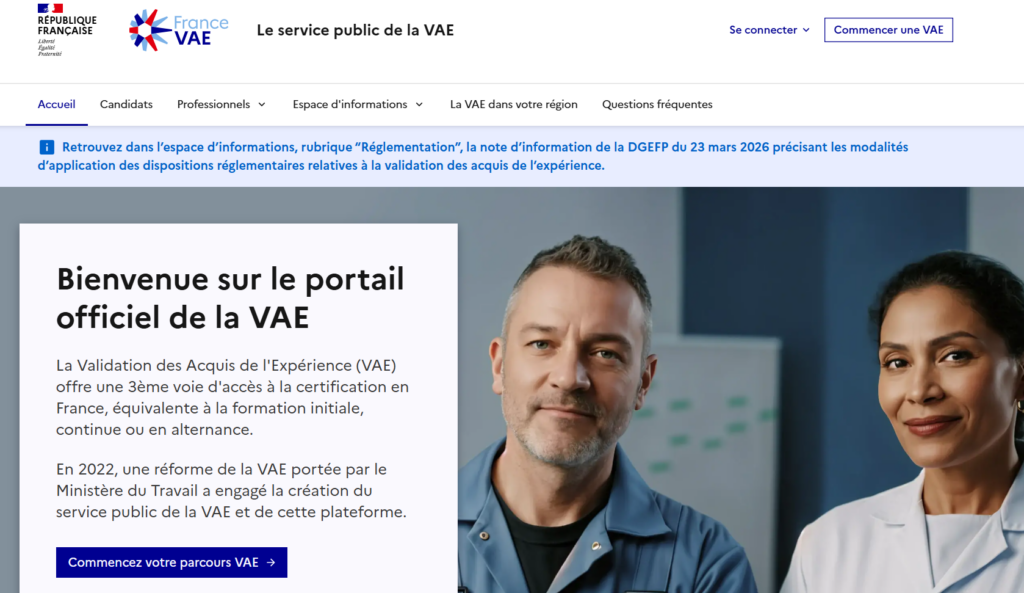Open the Candidats menu item
The image size is (1024, 593).
click(x=126, y=104)
